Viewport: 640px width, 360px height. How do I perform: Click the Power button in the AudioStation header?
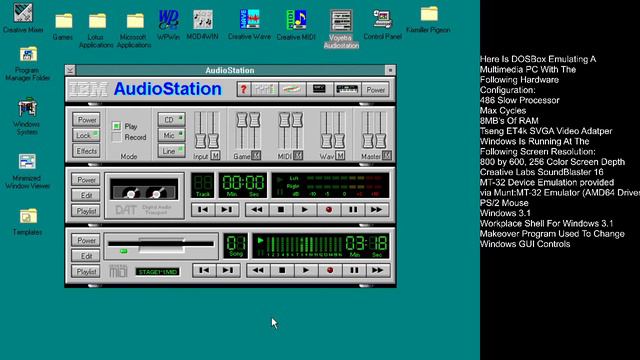(x=375, y=90)
